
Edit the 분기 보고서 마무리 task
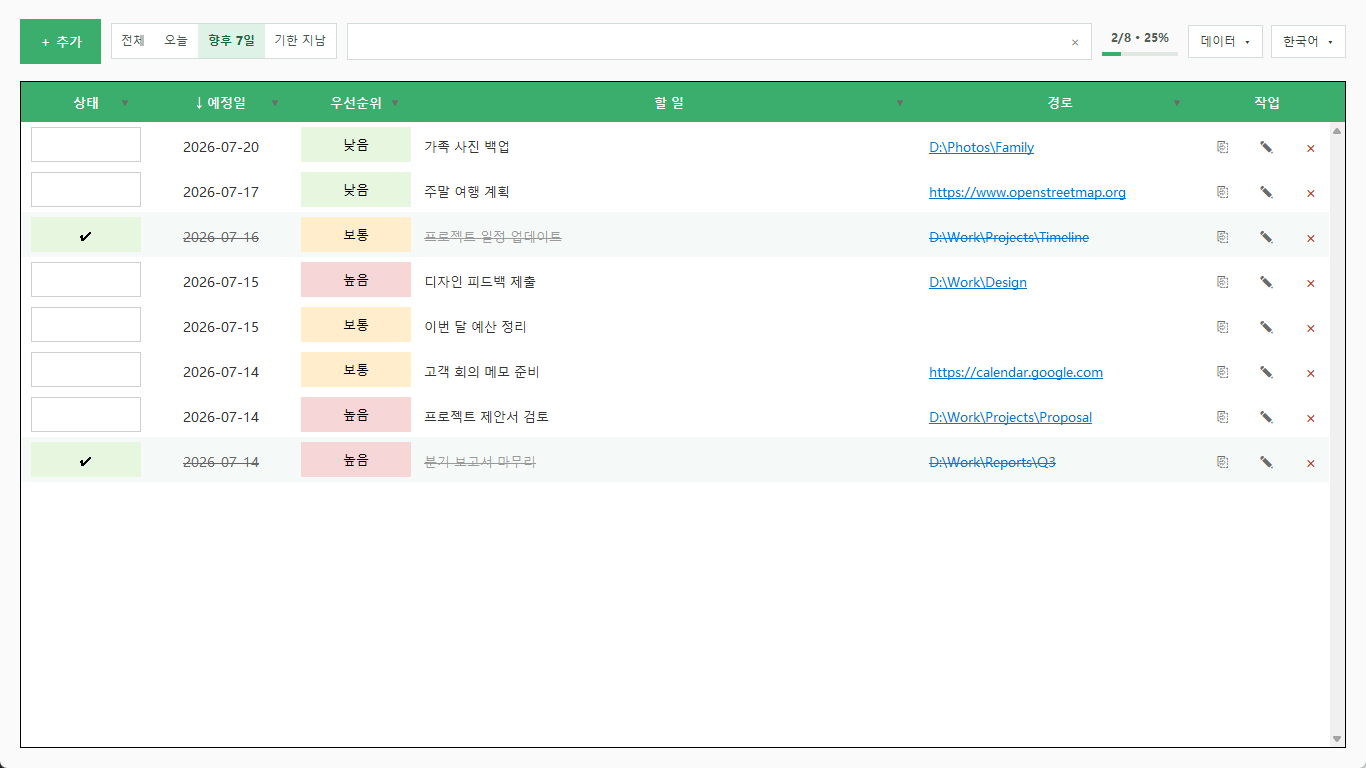pyautogui.click(x=1266, y=462)
